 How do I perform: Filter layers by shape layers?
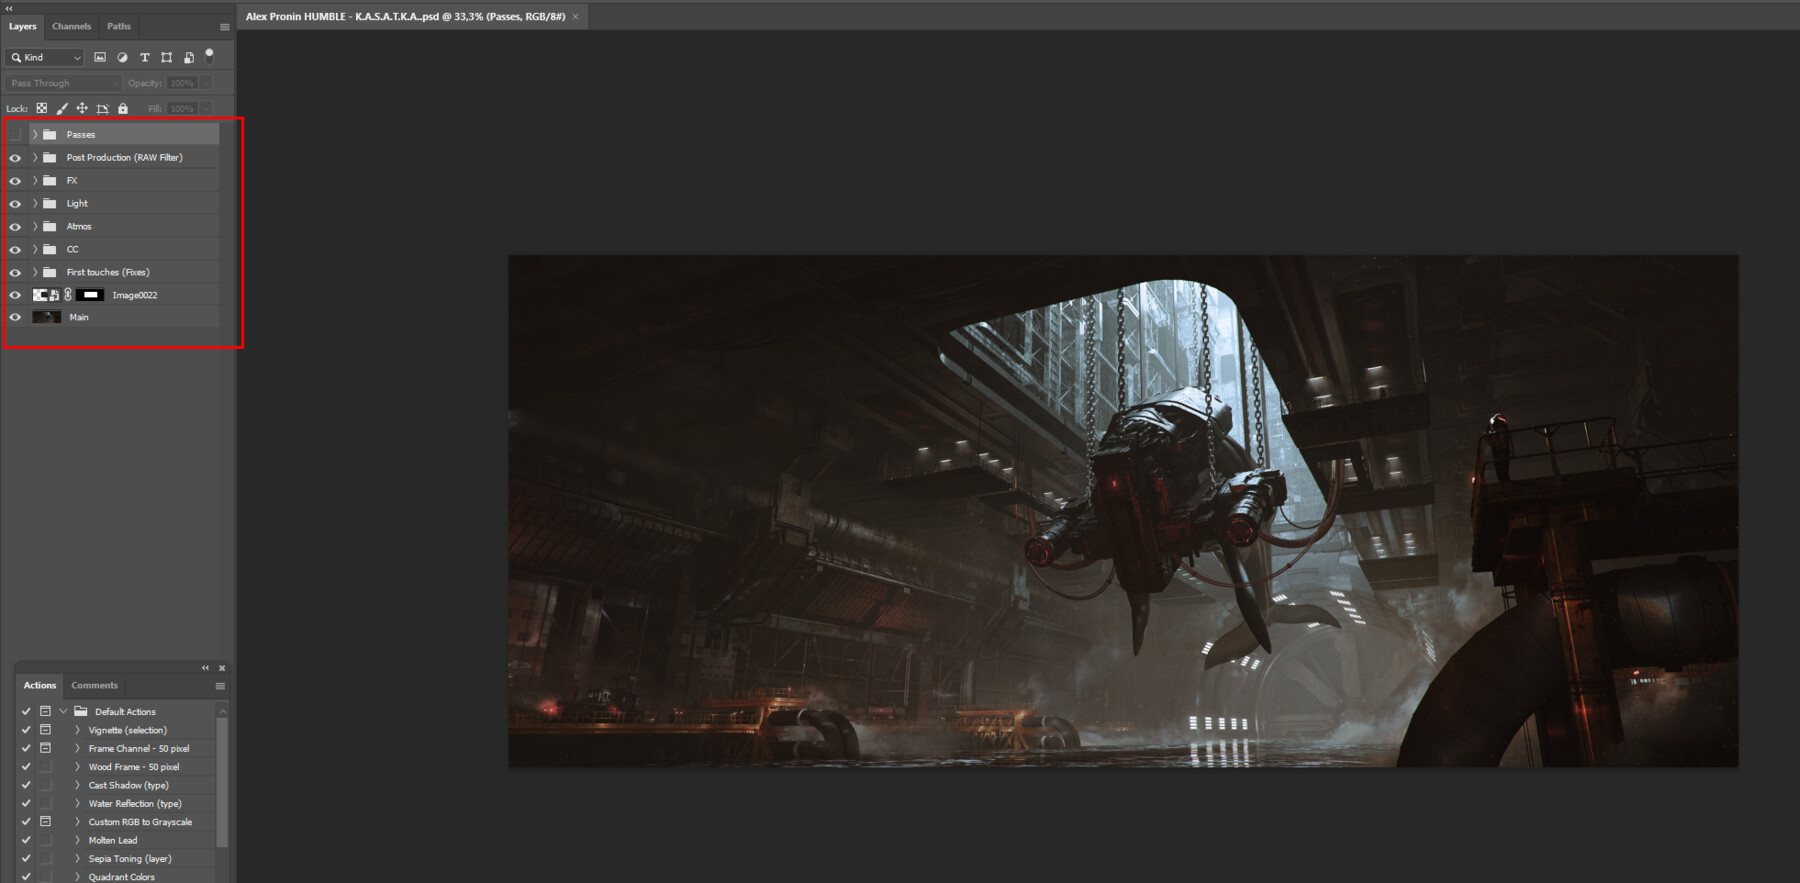click(x=166, y=58)
